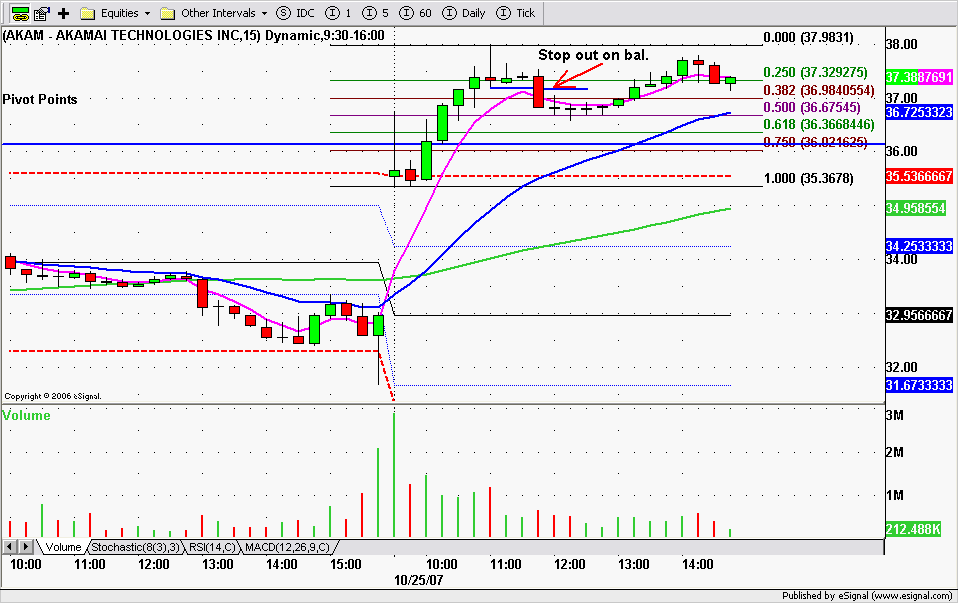Click the 31.6733333 blue price tag
This screenshot has width=958, height=603.
coord(919,386)
